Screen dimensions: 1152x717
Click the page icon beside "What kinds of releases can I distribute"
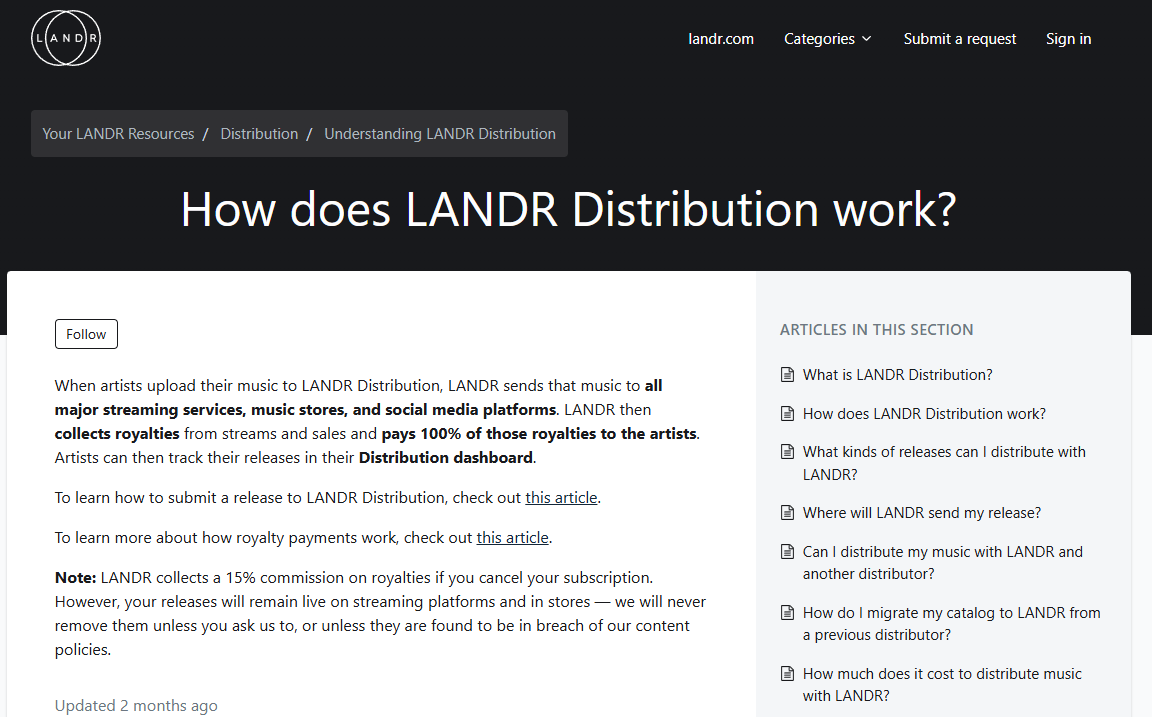point(786,452)
